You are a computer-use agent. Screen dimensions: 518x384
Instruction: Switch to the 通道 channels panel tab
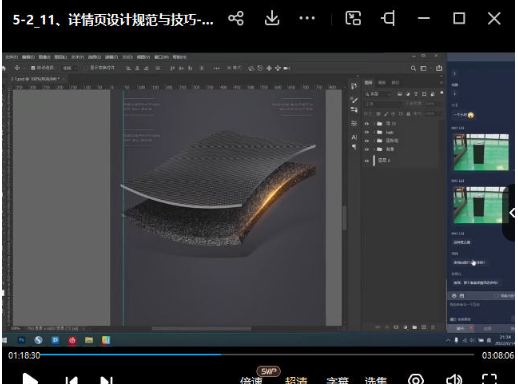point(382,82)
